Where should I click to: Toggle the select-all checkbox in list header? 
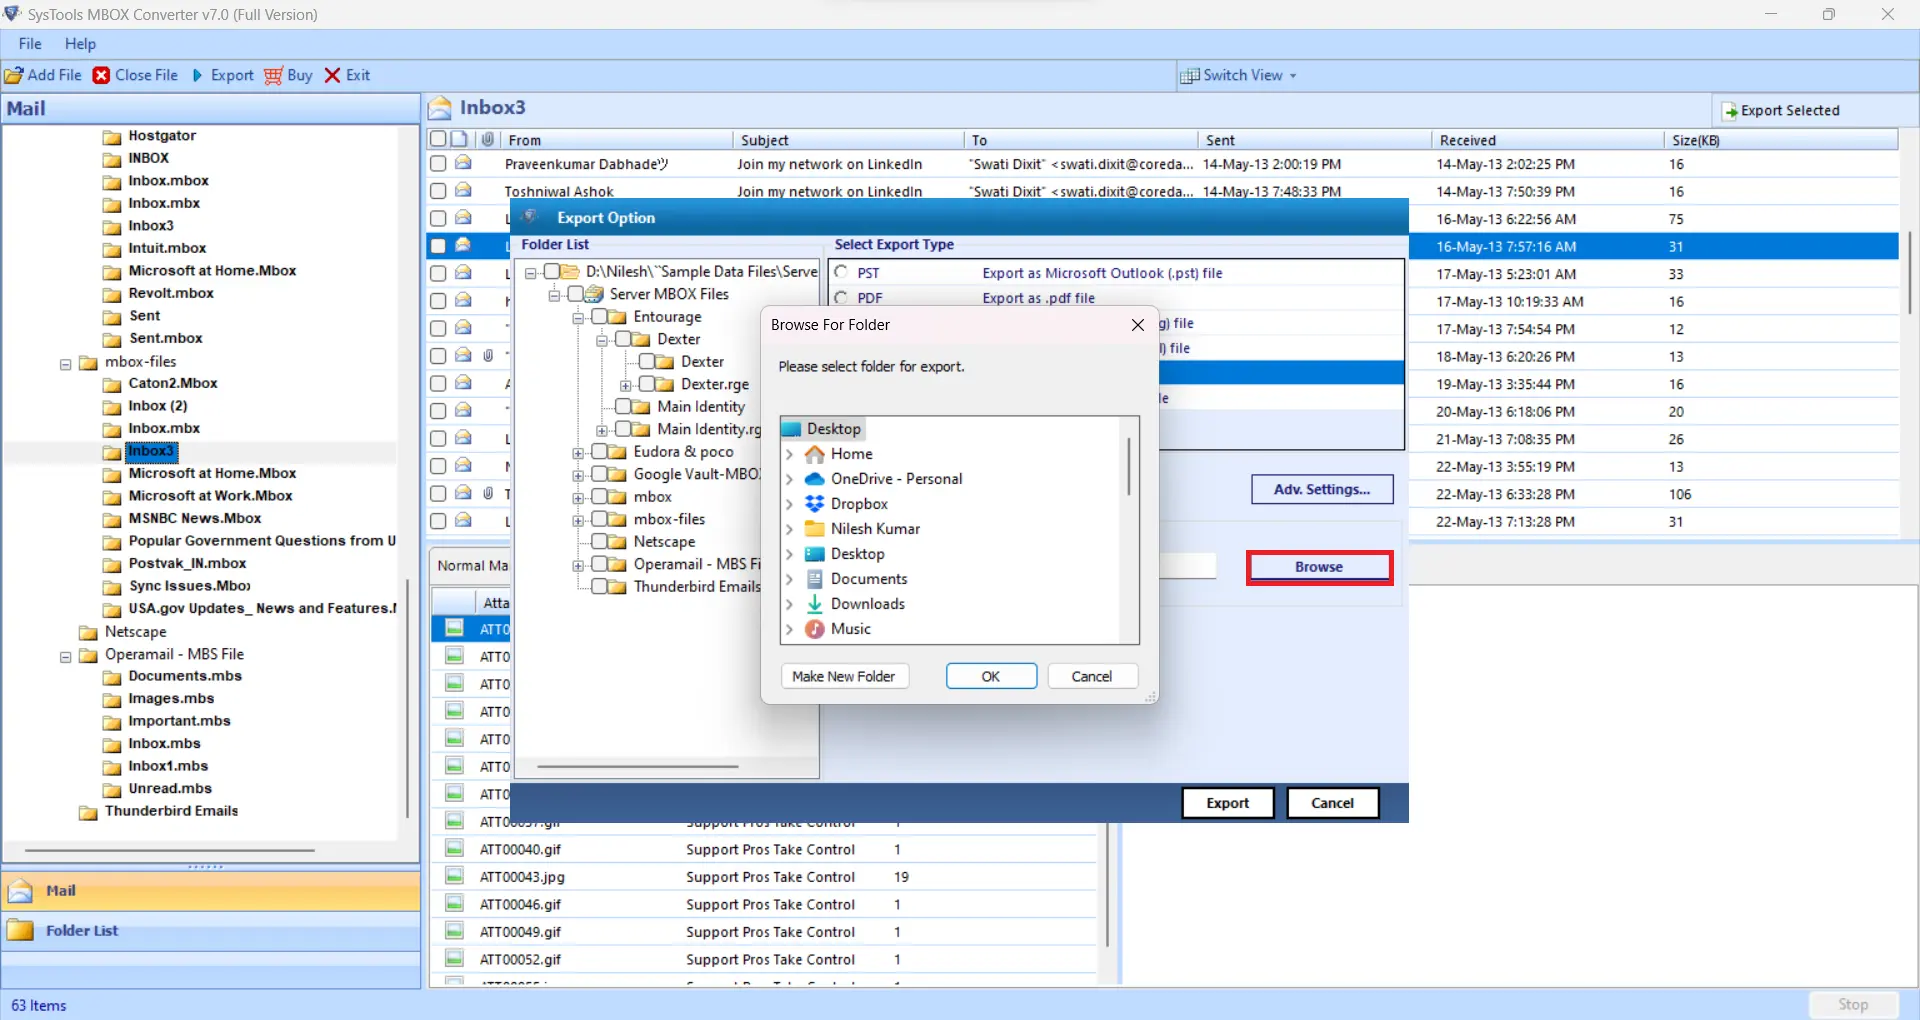[x=438, y=139]
